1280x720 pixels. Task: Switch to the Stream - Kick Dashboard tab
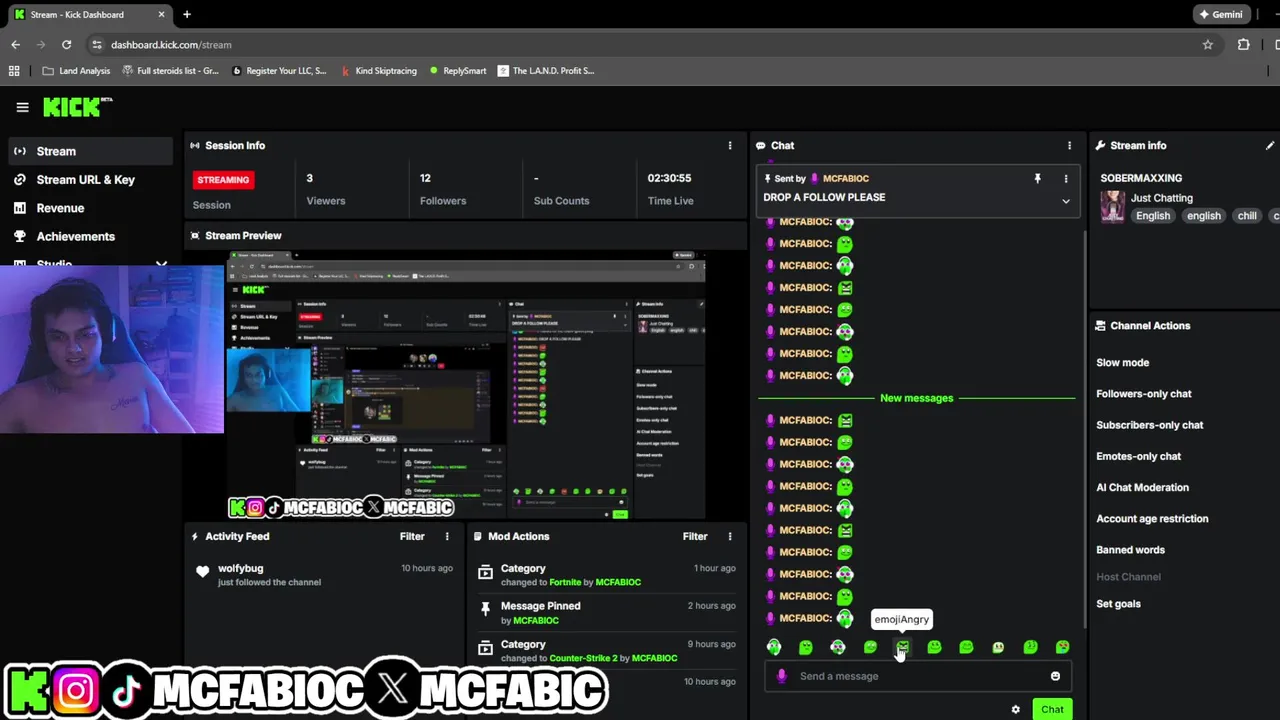pyautogui.click(x=90, y=15)
